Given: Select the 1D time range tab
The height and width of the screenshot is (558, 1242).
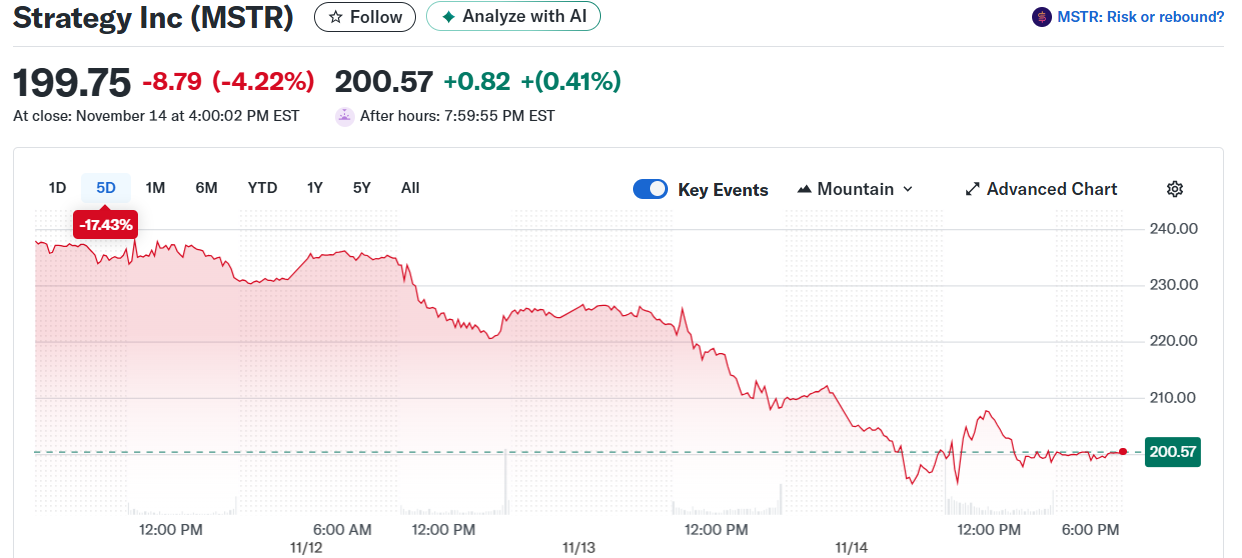Looking at the screenshot, I should 57,188.
